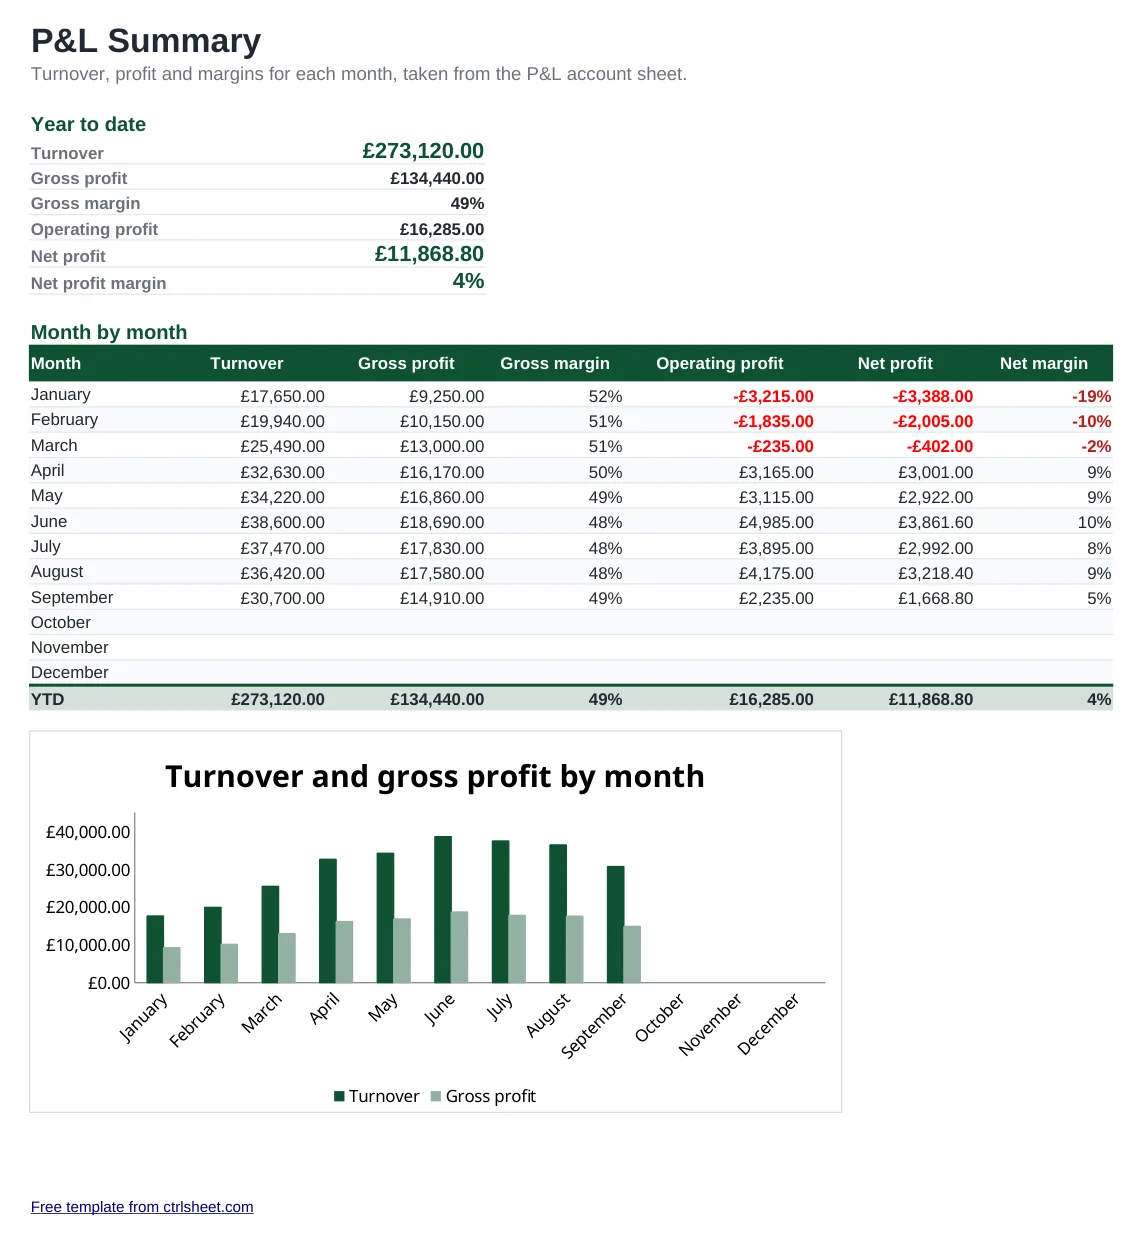Viewport: 1142px width, 1244px height.
Task: Click YTD row net profit £11,868.80
Action: click(930, 699)
